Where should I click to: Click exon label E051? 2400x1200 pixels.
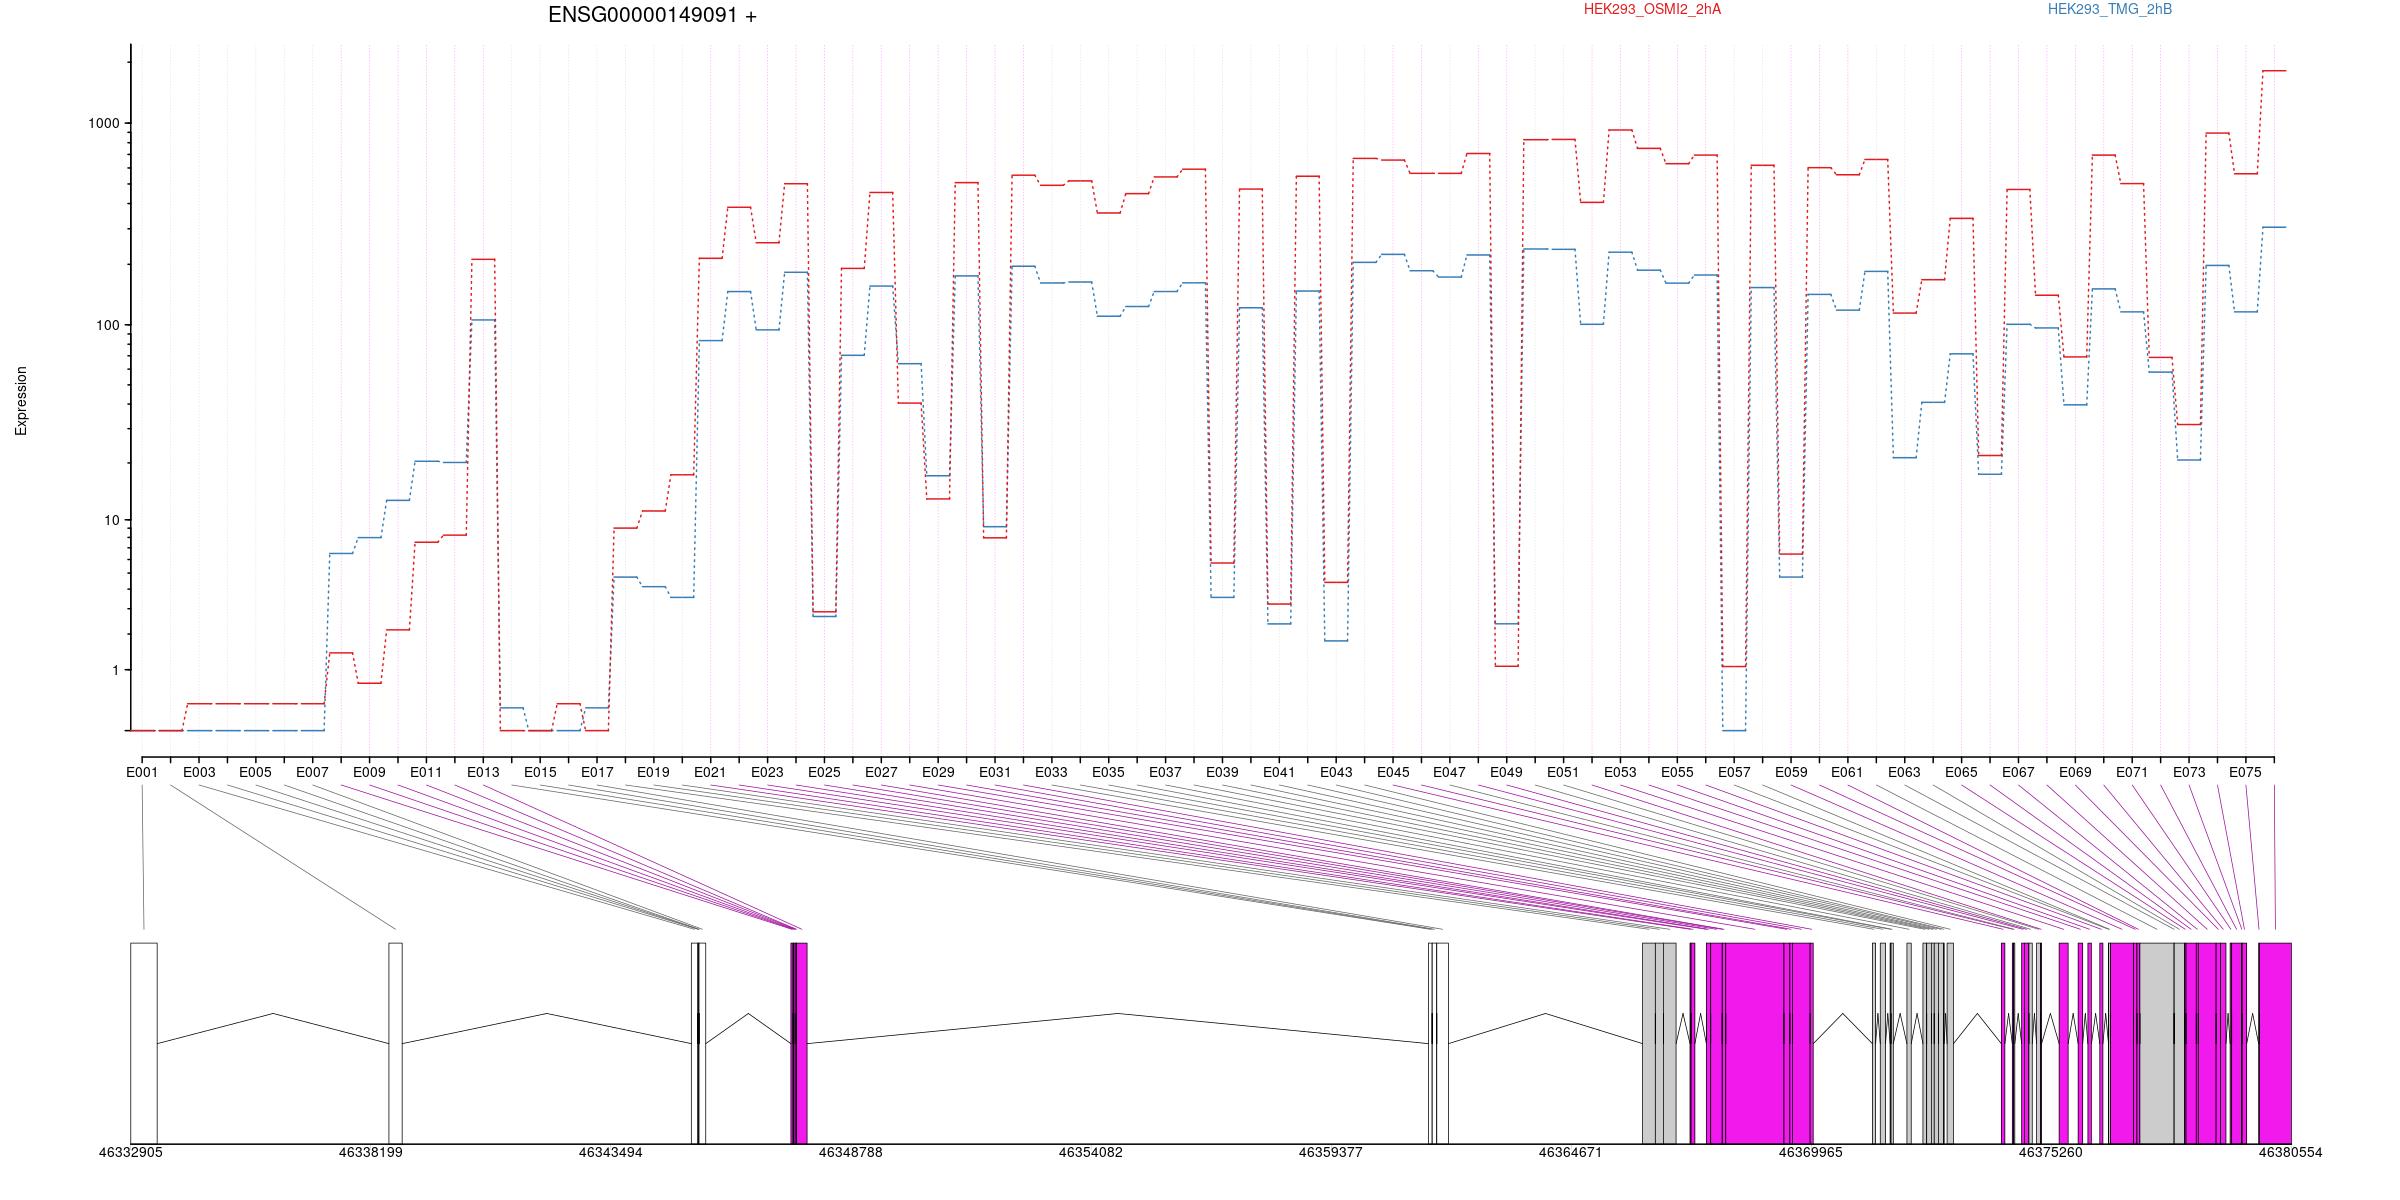1563,772
